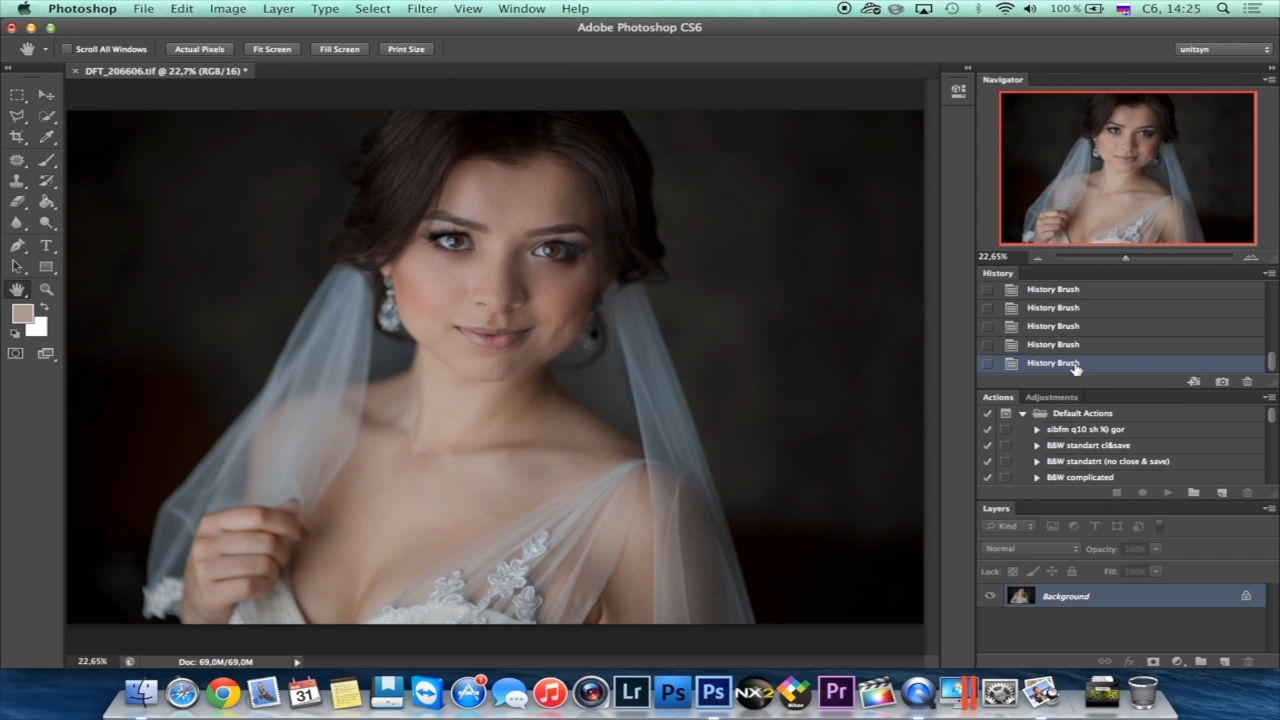Play the selected action
Image resolution: width=1280 pixels, height=720 pixels.
click(1168, 493)
